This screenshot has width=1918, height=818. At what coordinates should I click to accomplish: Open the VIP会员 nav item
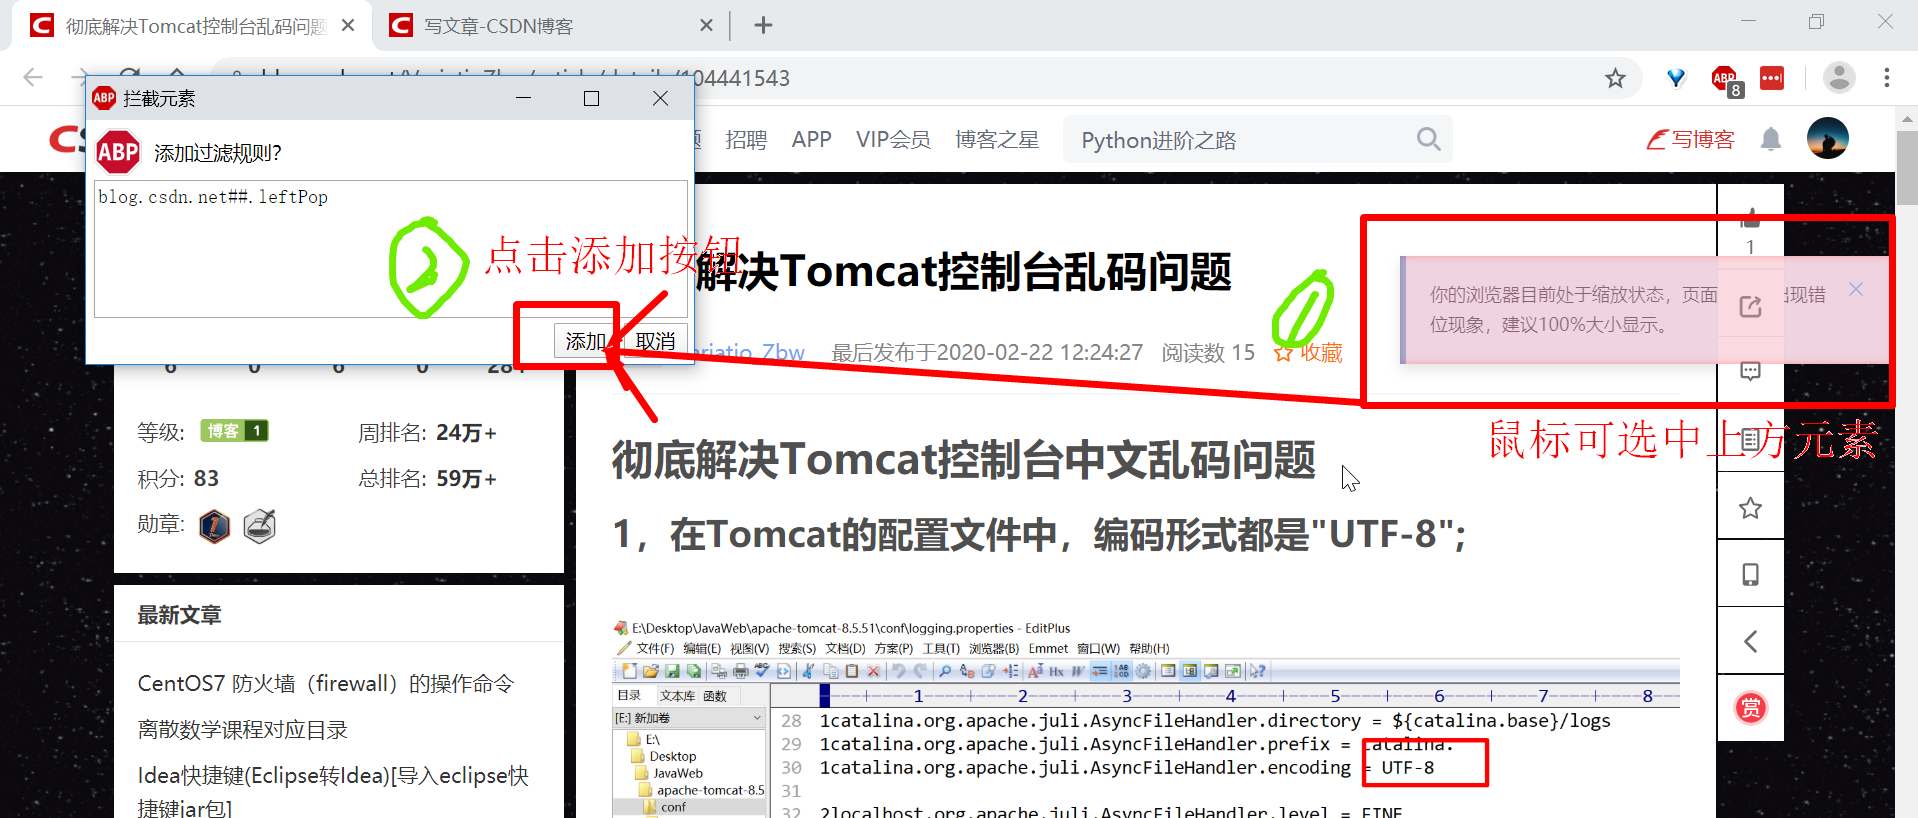click(893, 139)
